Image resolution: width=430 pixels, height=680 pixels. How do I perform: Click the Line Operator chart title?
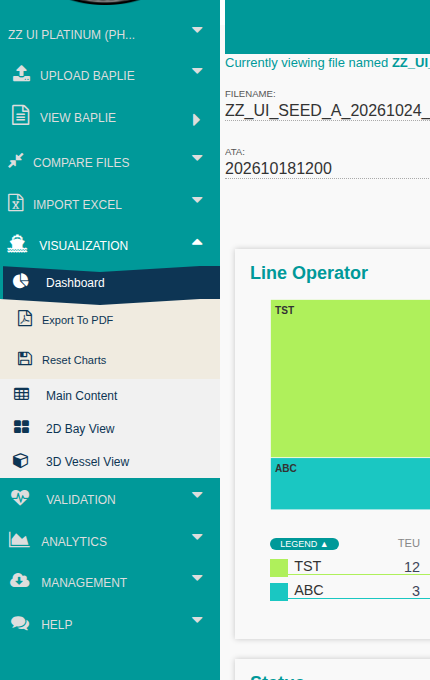[x=309, y=273]
